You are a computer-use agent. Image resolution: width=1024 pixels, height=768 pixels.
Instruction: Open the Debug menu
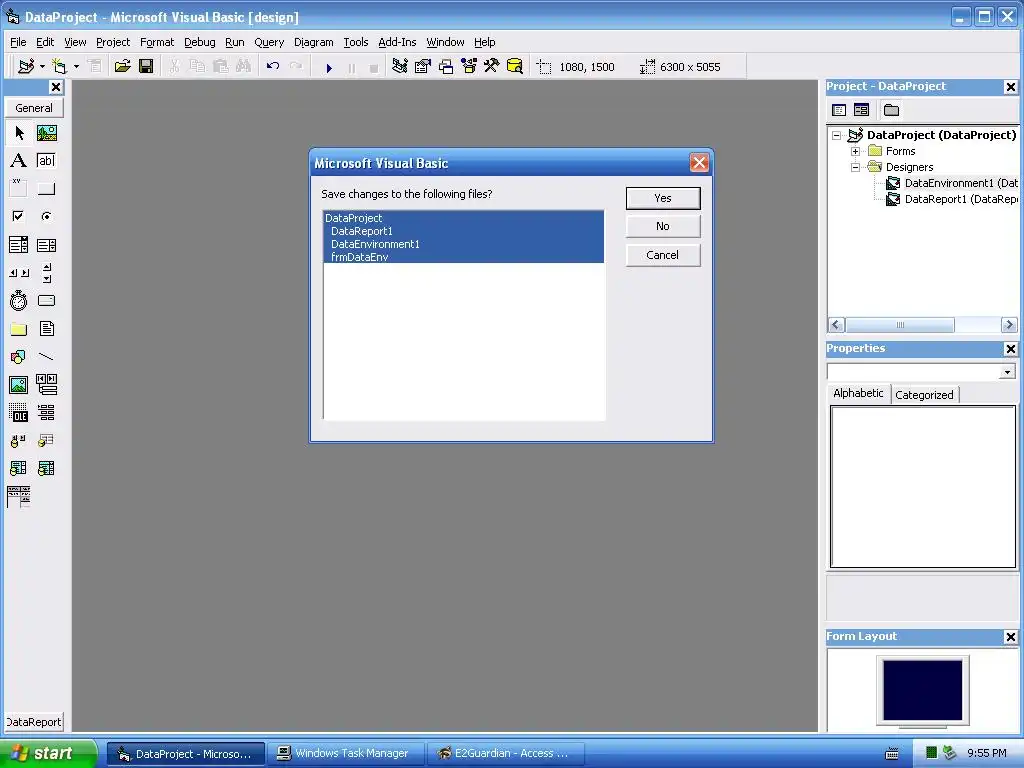pos(200,42)
